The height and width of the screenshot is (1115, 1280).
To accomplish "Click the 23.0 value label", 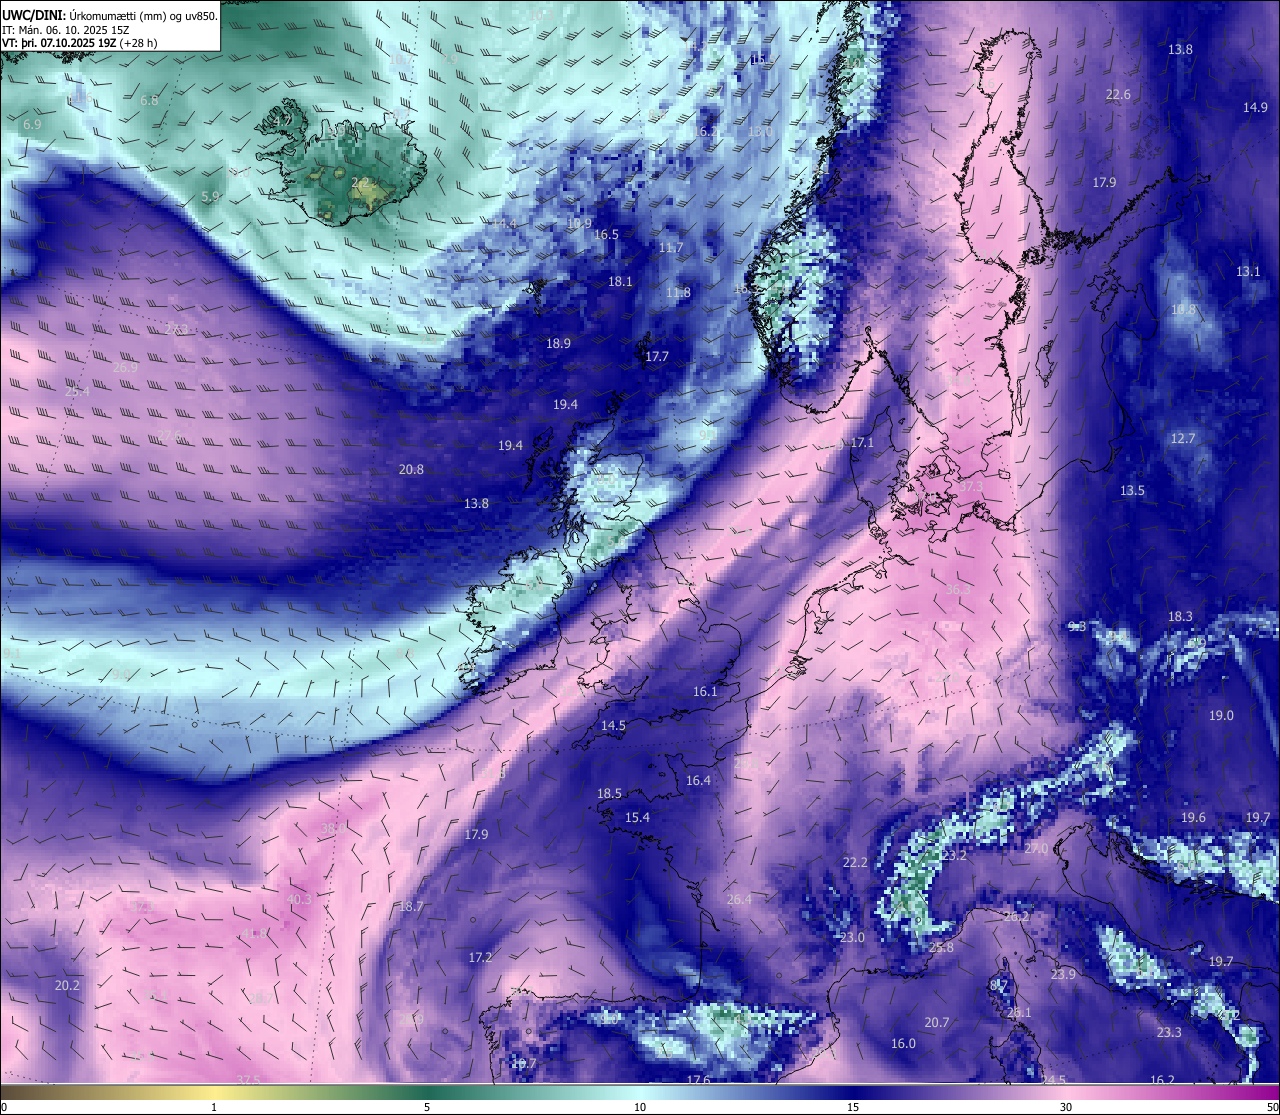I will (x=852, y=938).
